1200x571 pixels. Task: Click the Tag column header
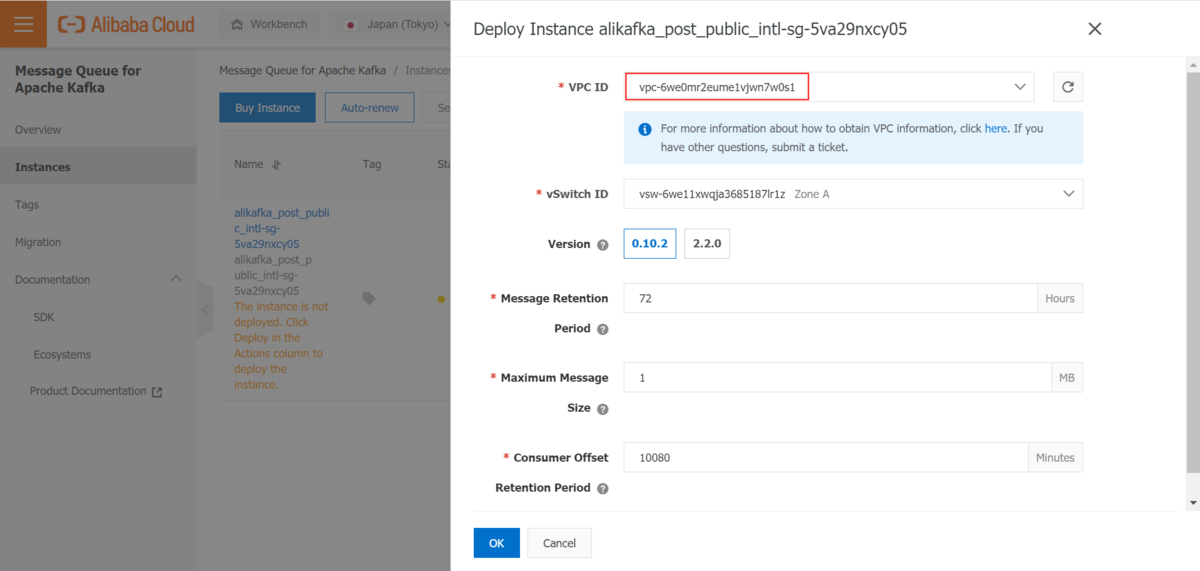coord(372,164)
